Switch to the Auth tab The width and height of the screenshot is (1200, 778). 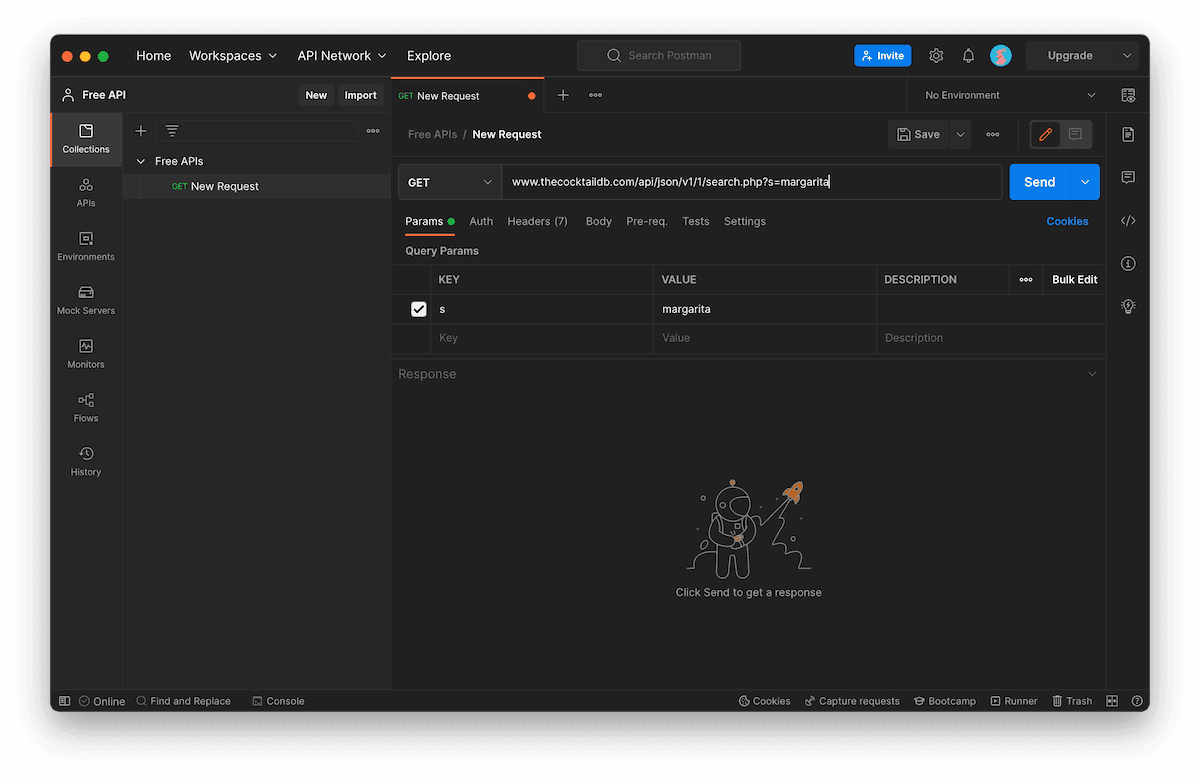[481, 221]
